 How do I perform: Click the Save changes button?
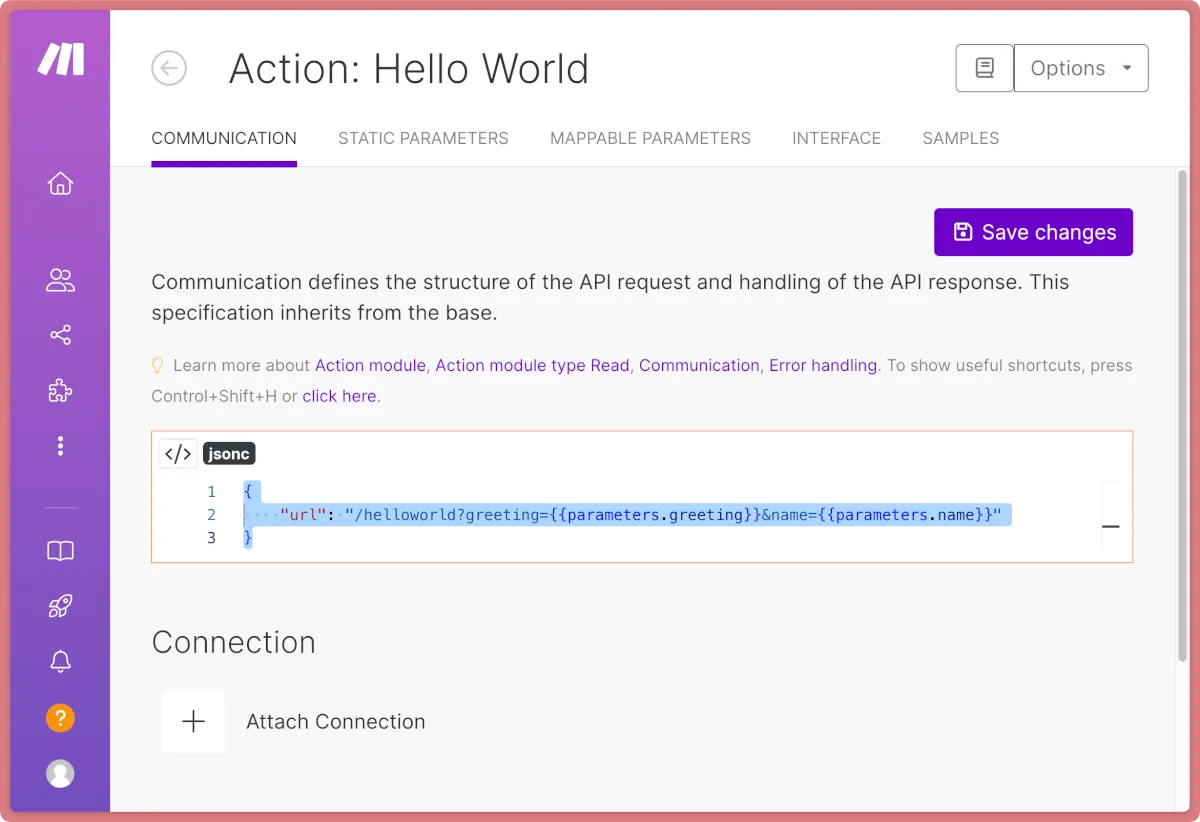[1033, 232]
